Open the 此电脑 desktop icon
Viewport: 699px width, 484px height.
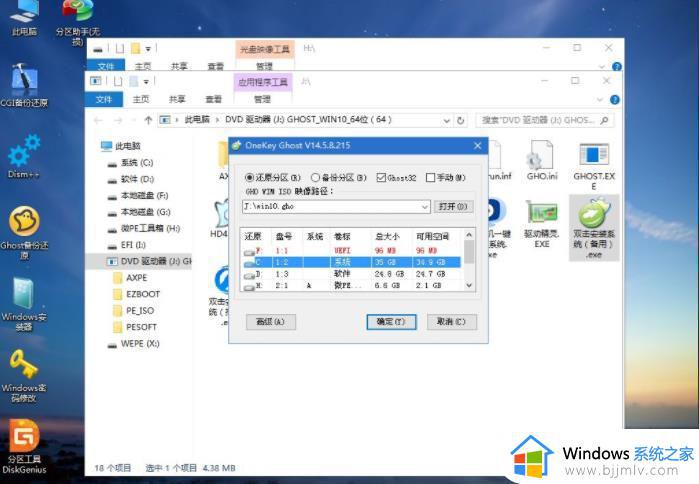click(x=24, y=16)
